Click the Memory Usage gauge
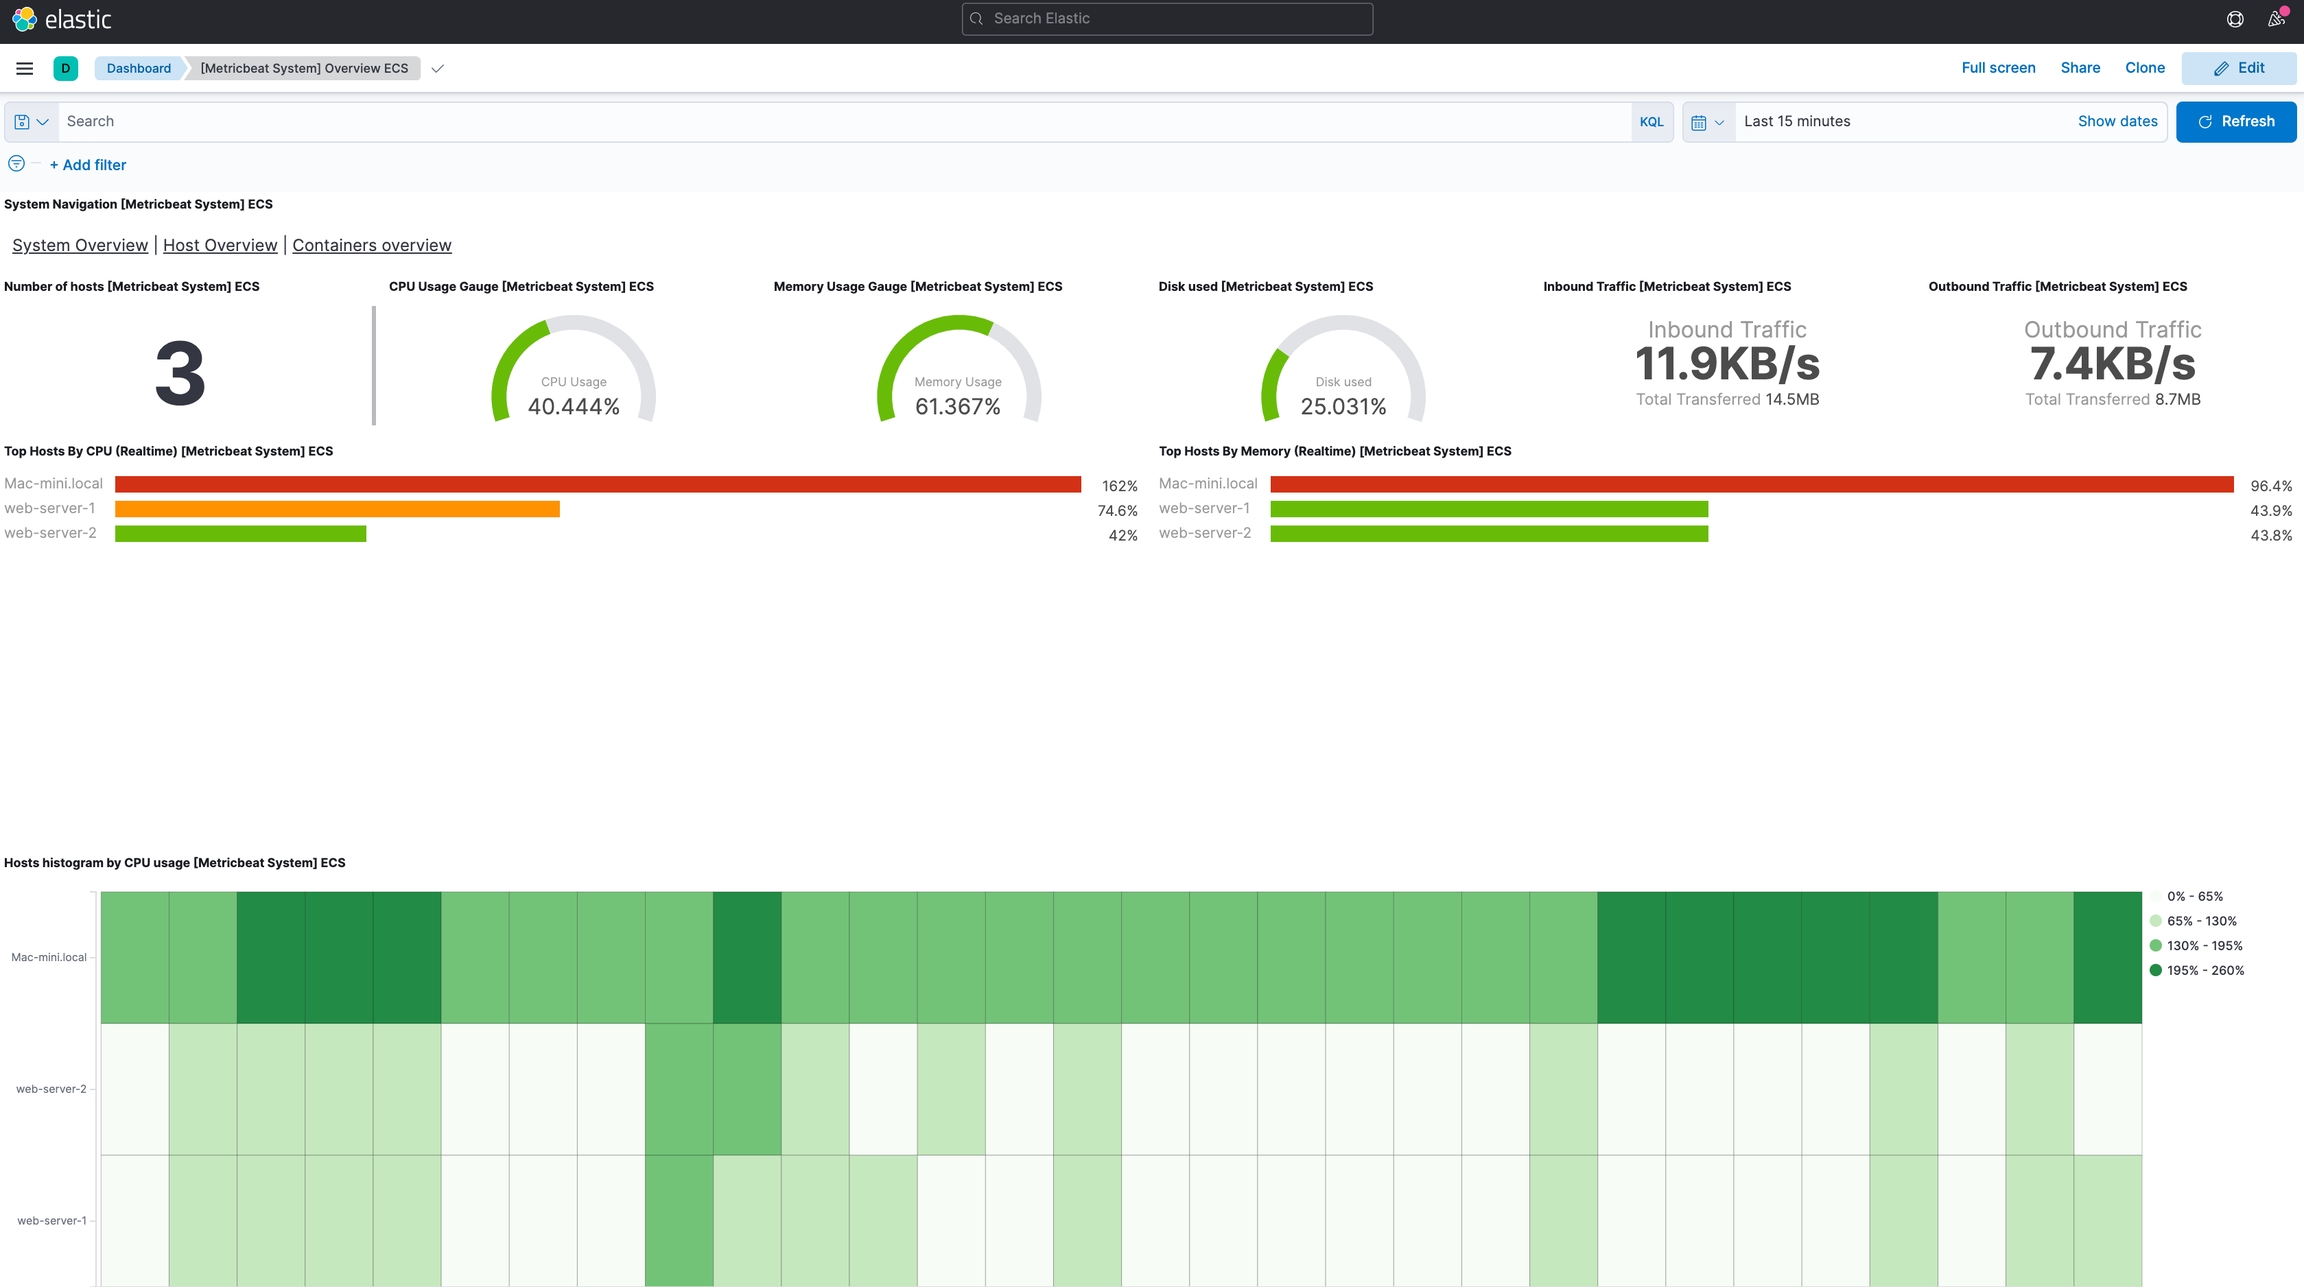The image size is (2304, 1287). [958, 369]
